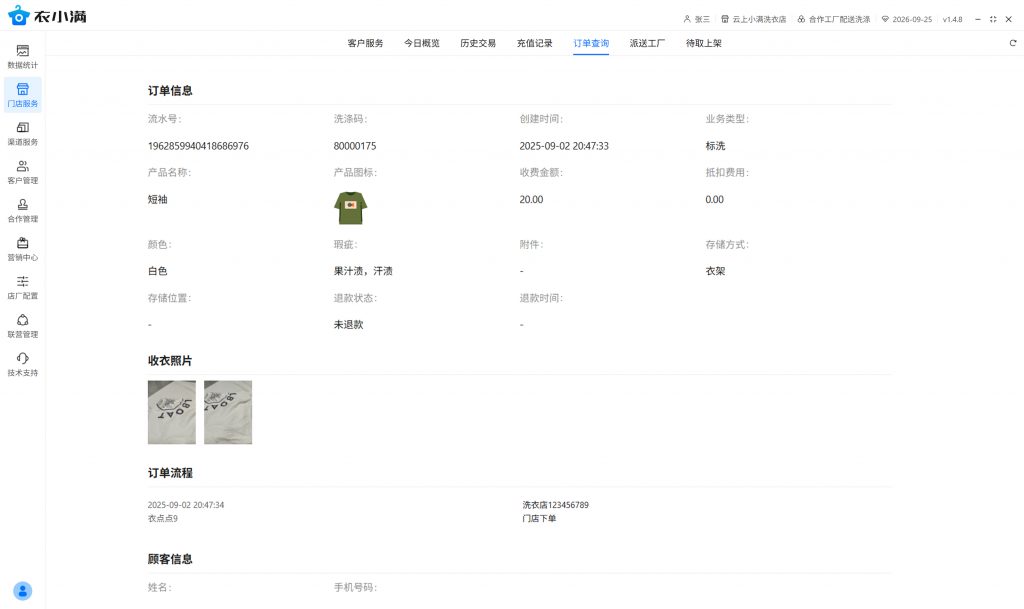This screenshot has height=609, width=1024.
Task: Click the blue user avatar at bottom left
Action: [22, 591]
